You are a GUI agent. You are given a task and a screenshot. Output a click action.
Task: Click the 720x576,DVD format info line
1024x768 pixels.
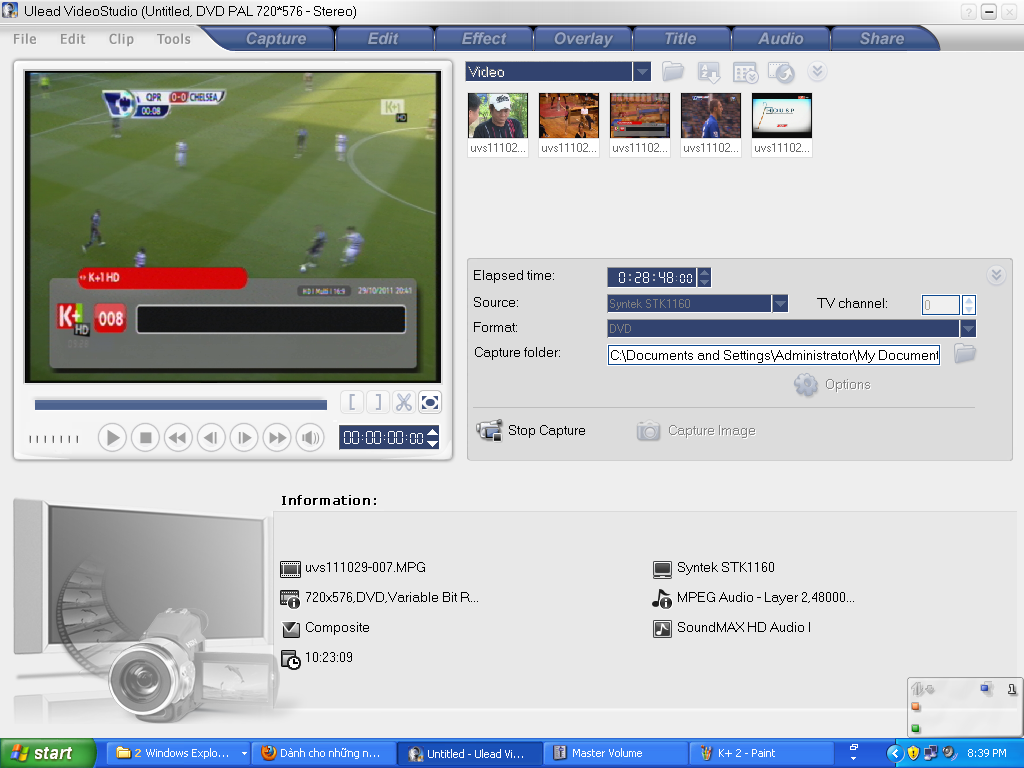click(x=391, y=598)
